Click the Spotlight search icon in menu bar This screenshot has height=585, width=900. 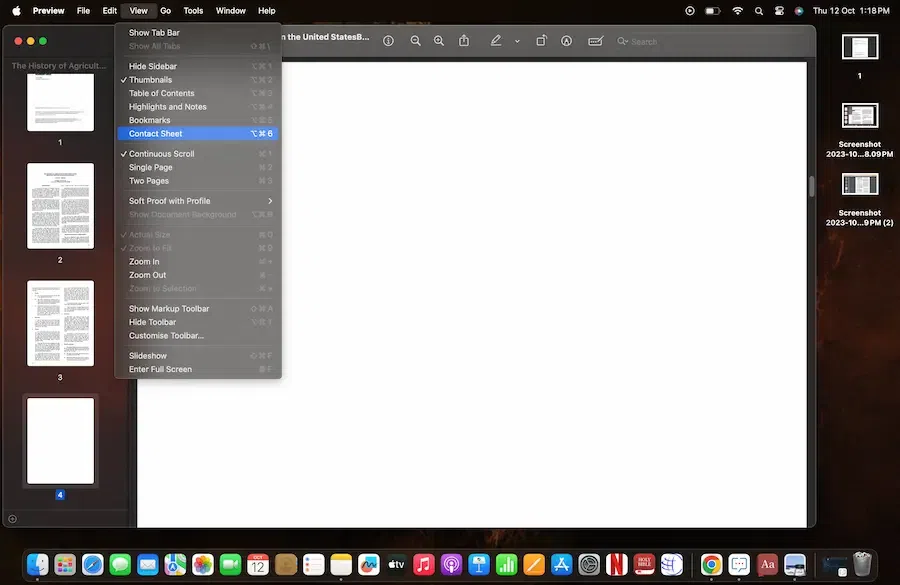pos(759,11)
